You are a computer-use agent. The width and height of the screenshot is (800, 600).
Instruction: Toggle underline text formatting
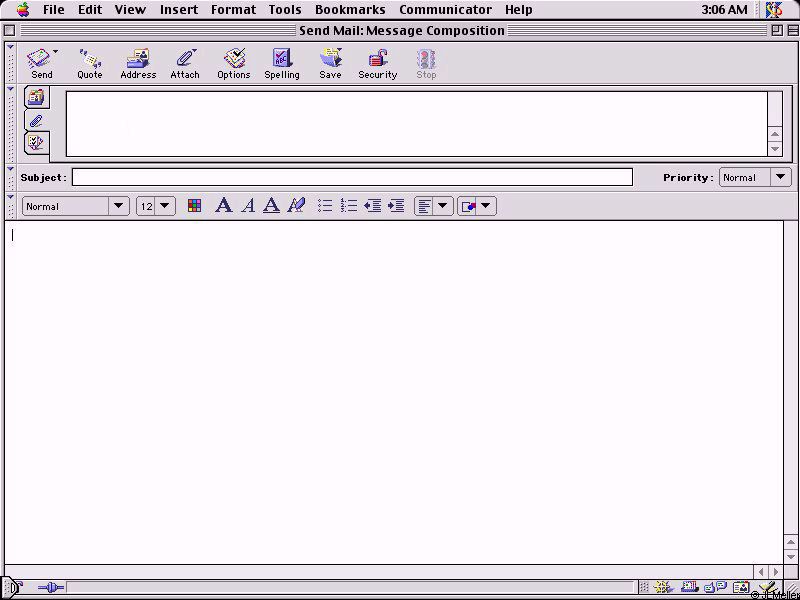pos(271,206)
